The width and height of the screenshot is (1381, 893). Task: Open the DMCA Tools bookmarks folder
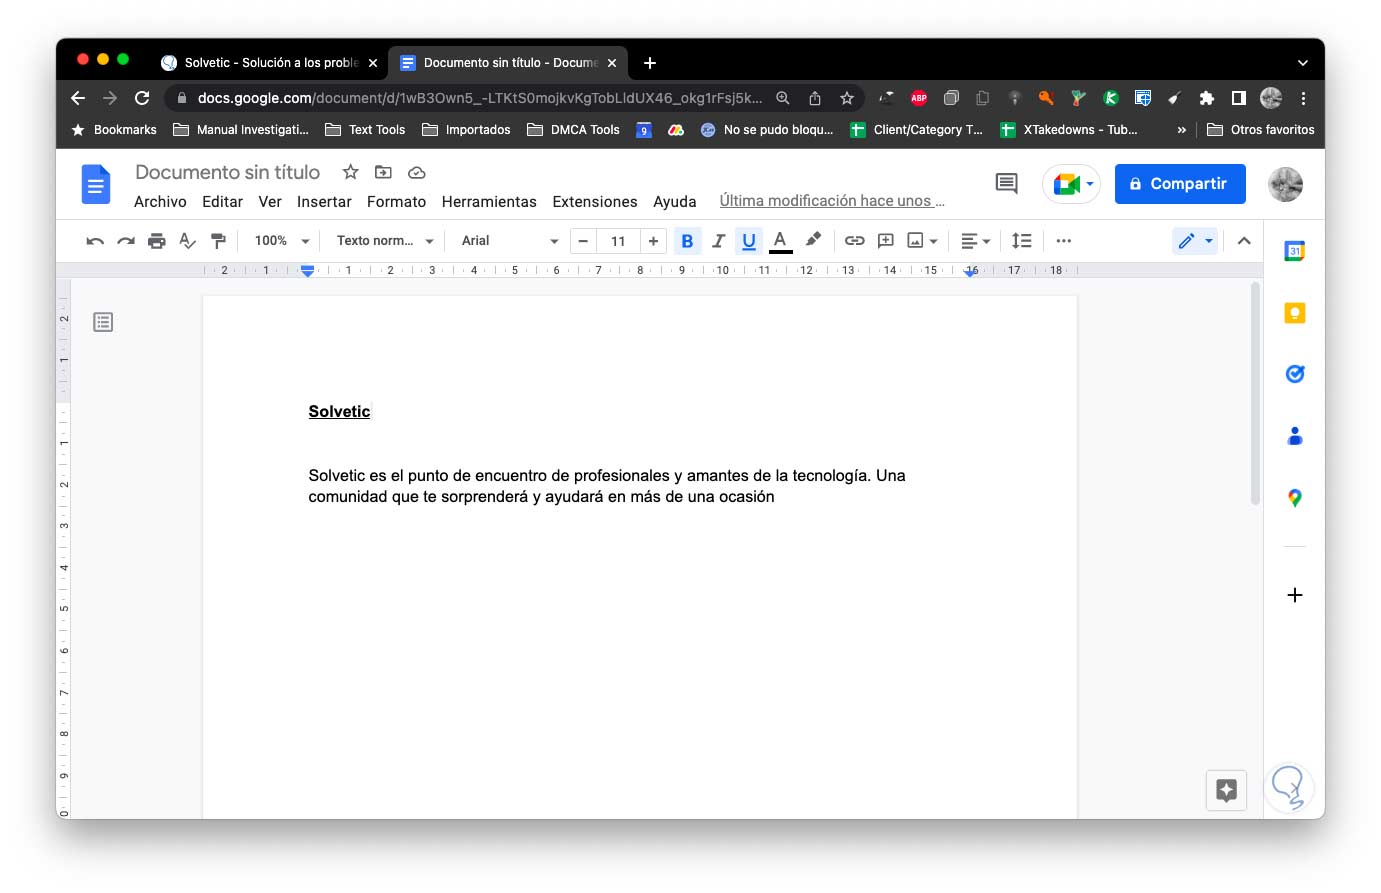574,130
